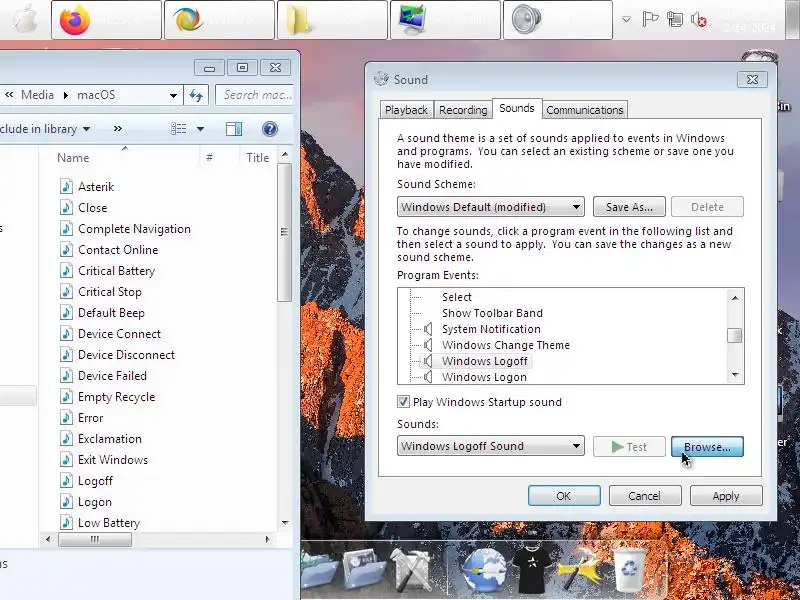The image size is (800, 600).
Task: Expand the toolbar overflow chevron in Explorer
Action: pos(117,129)
